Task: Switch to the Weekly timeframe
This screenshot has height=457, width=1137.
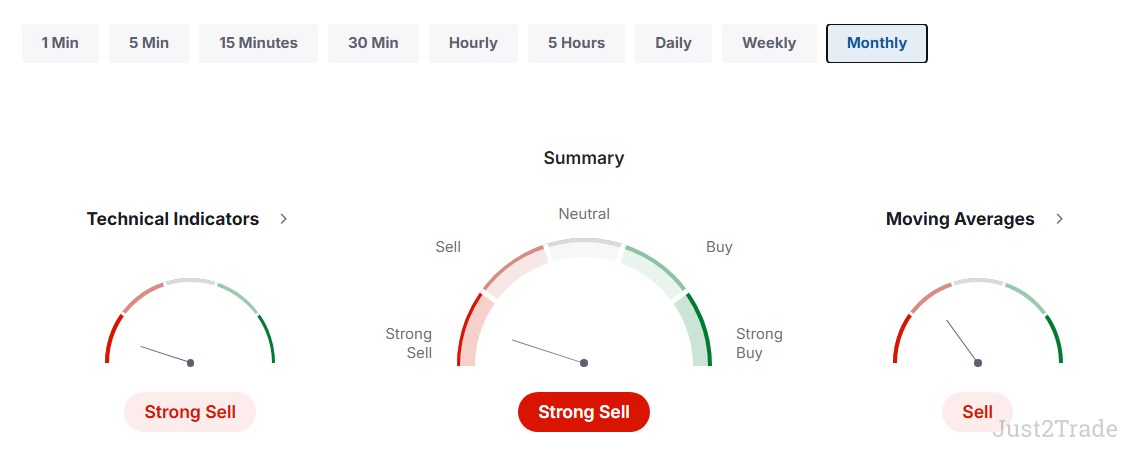Action: pos(769,44)
